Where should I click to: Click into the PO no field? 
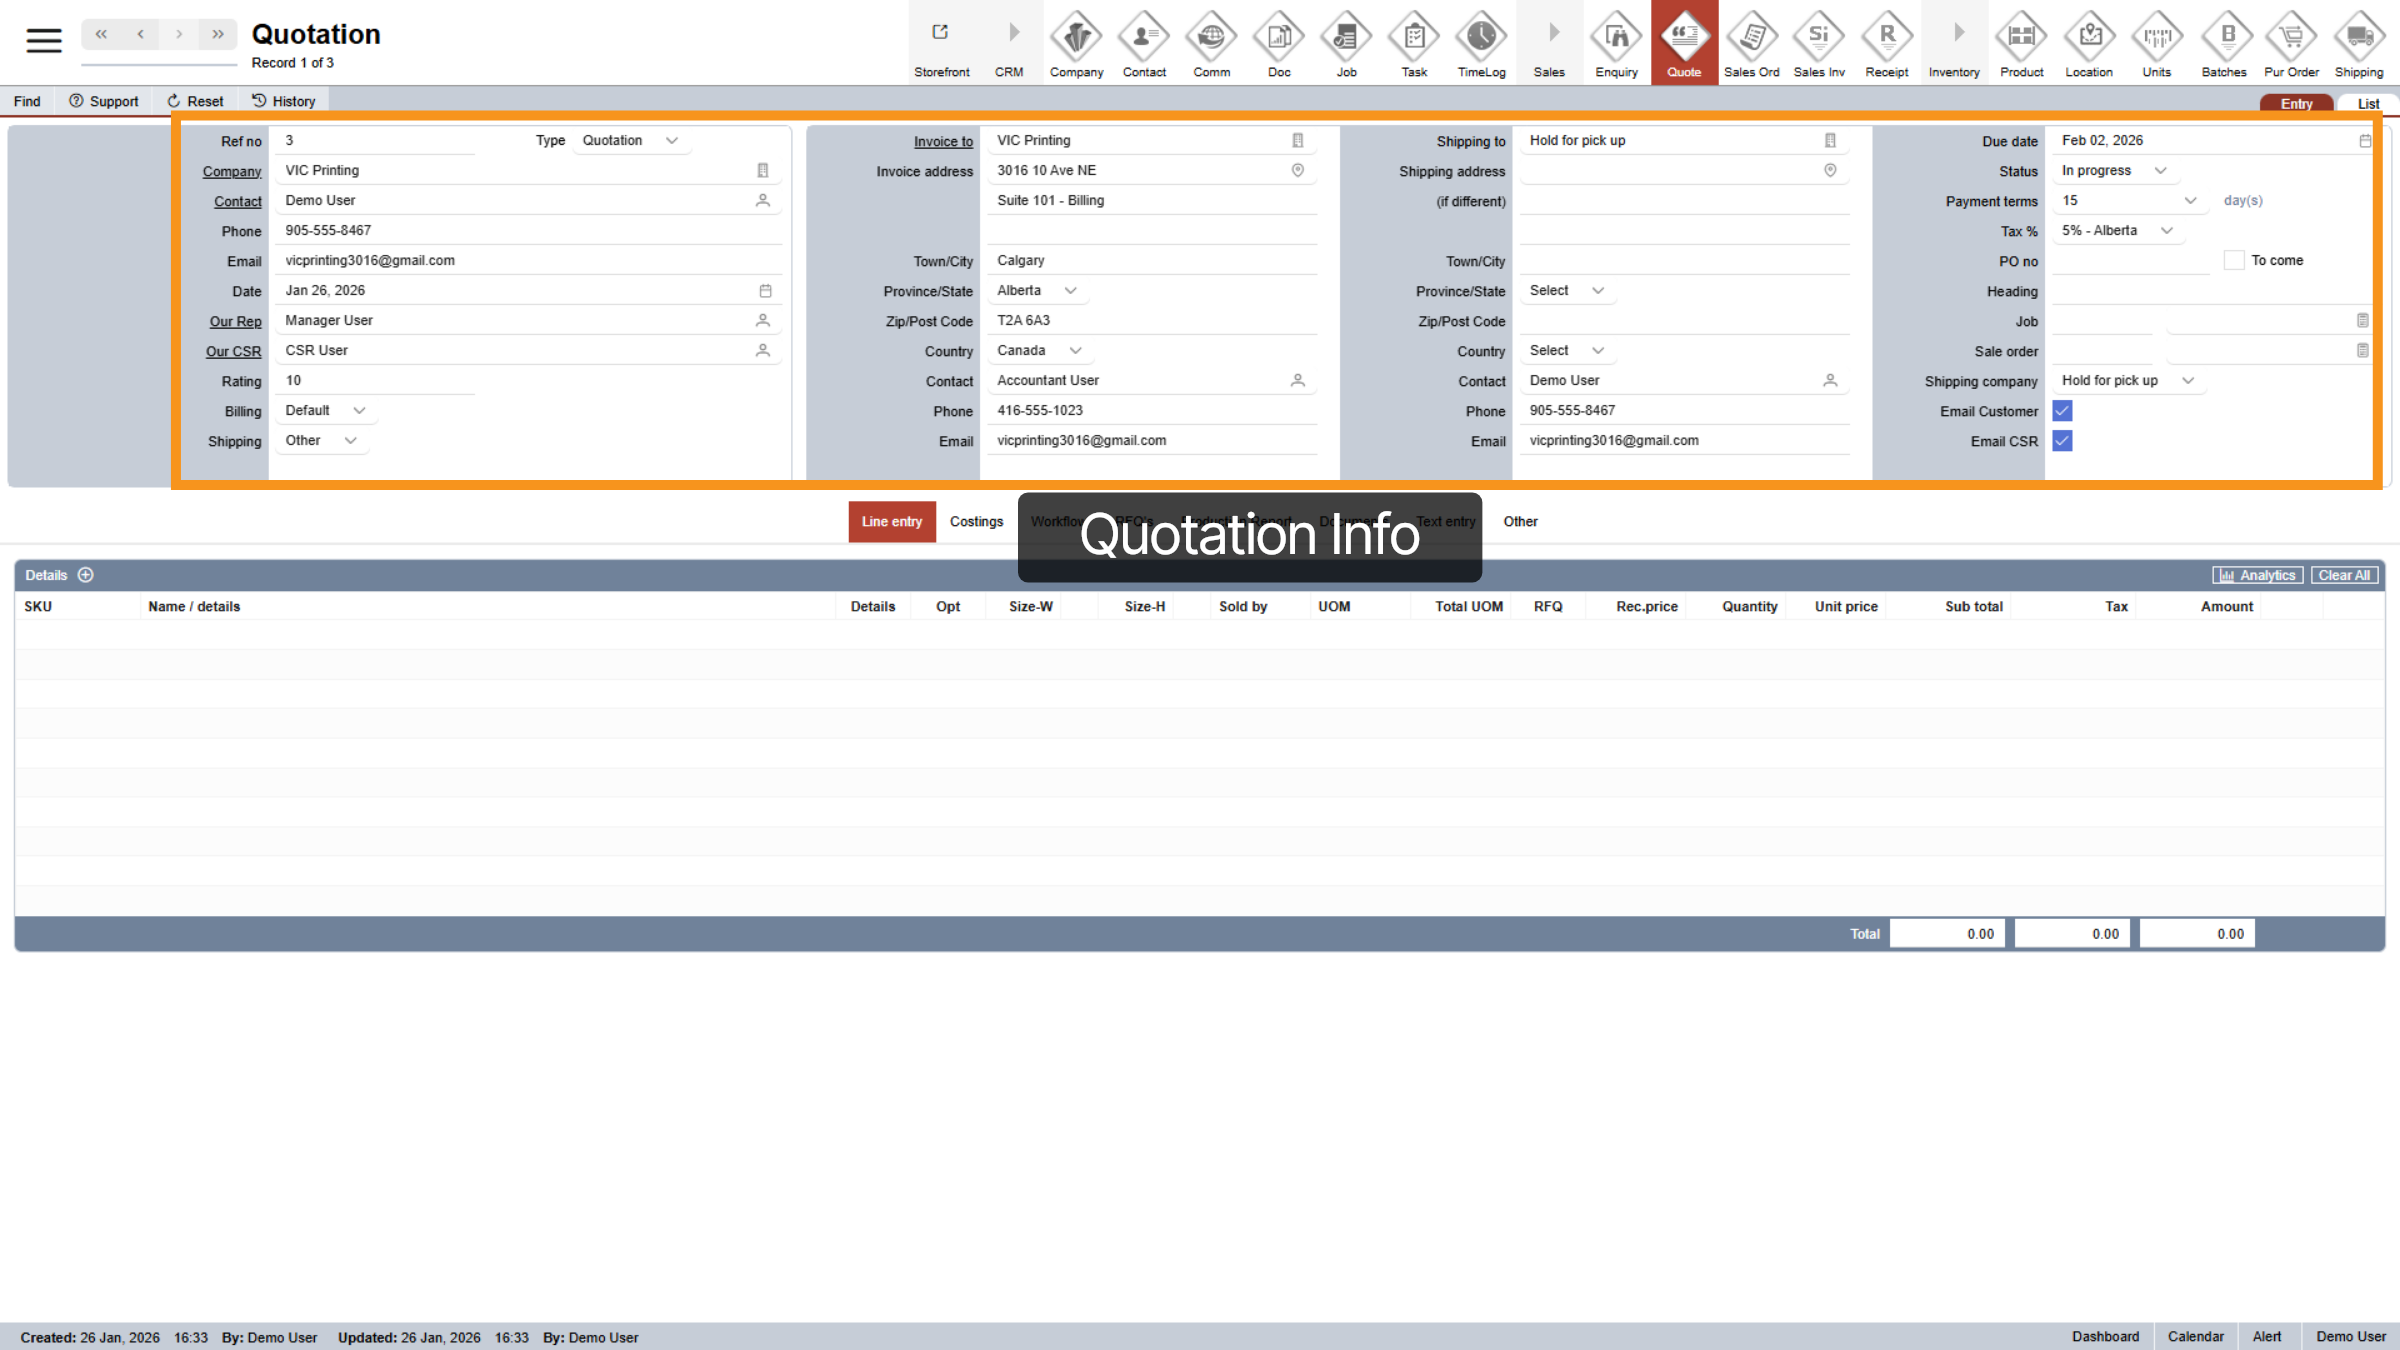2129,261
